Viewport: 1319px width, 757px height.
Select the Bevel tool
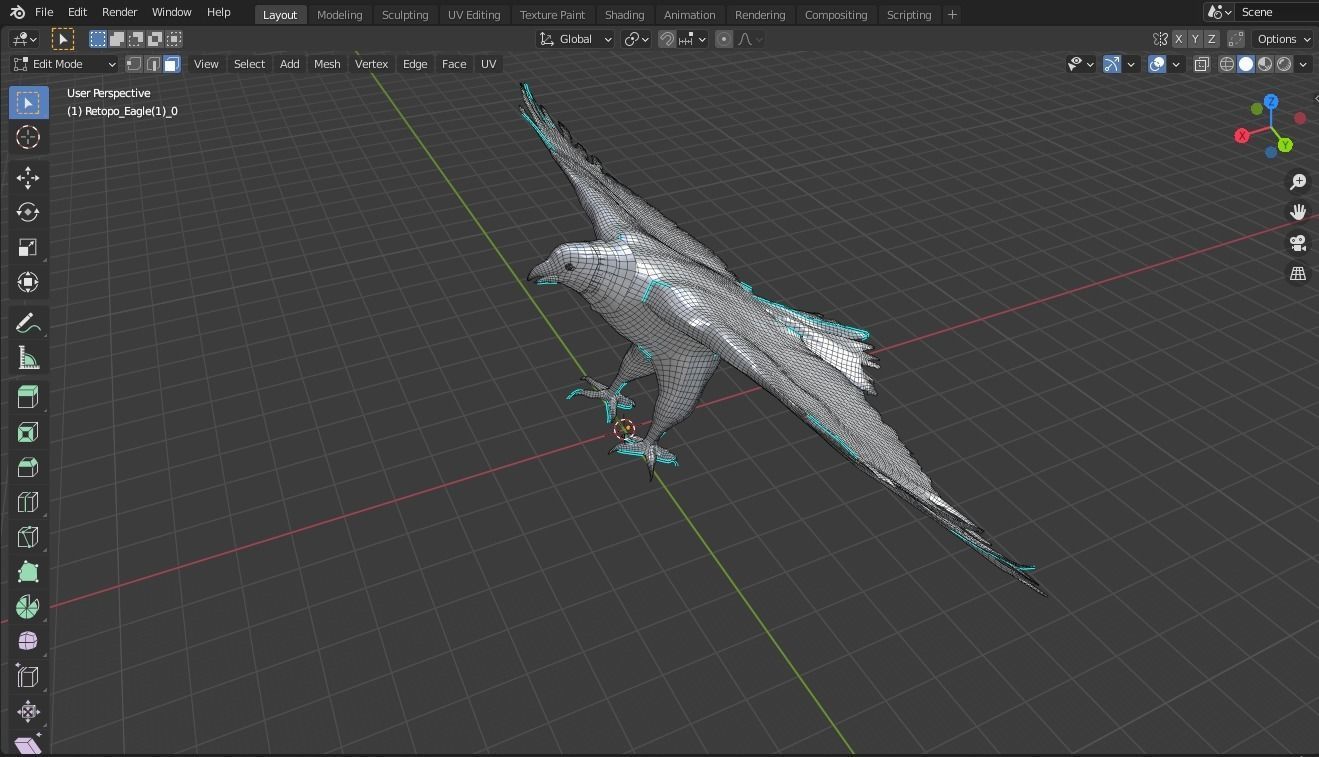pyautogui.click(x=28, y=467)
